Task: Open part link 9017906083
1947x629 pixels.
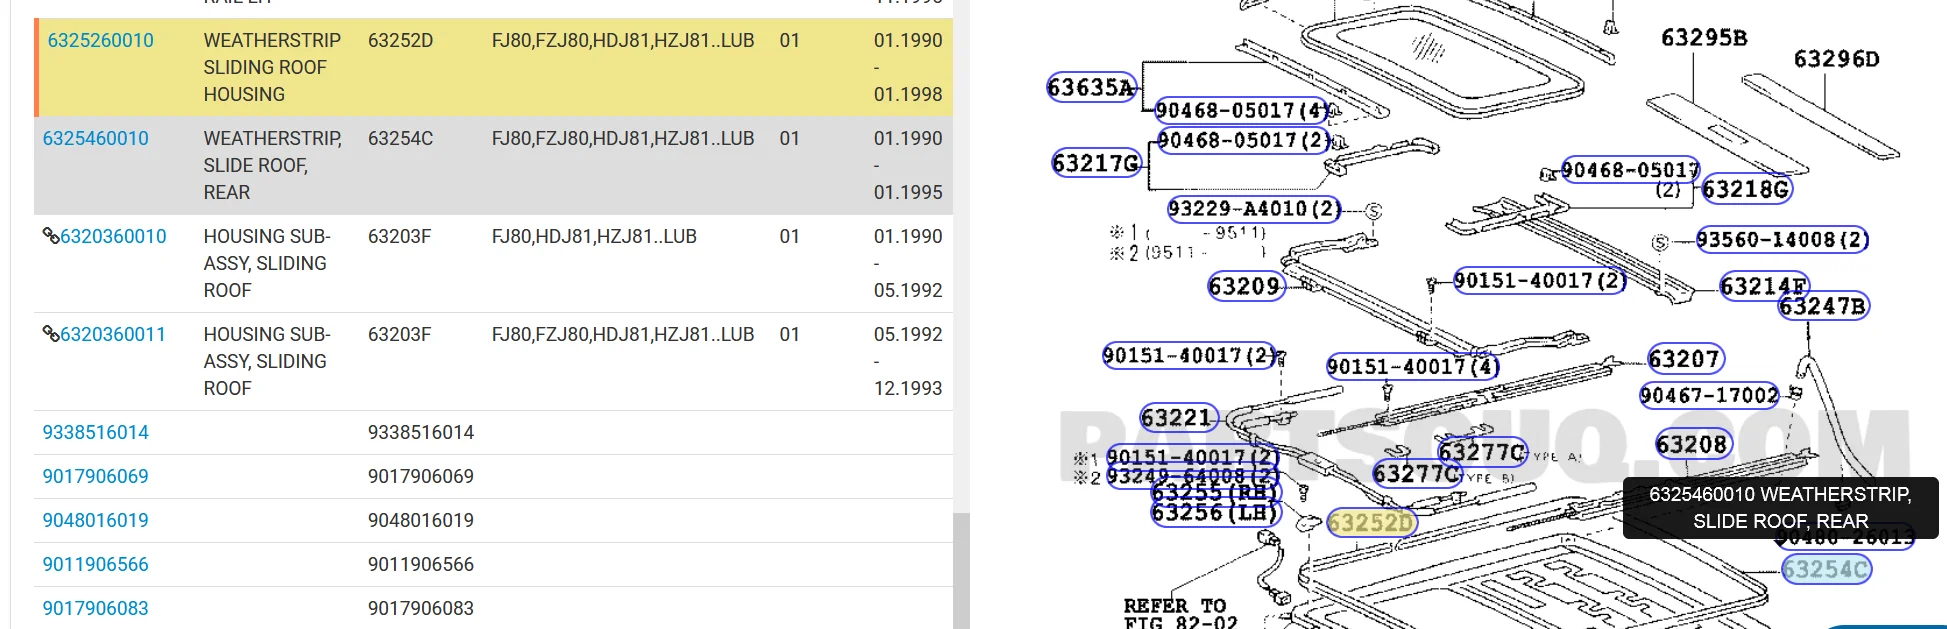Action: tap(95, 609)
